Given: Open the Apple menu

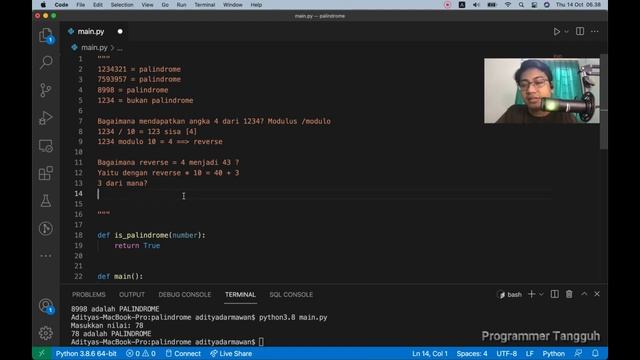Looking at the screenshot, I should [x=43, y=5].
